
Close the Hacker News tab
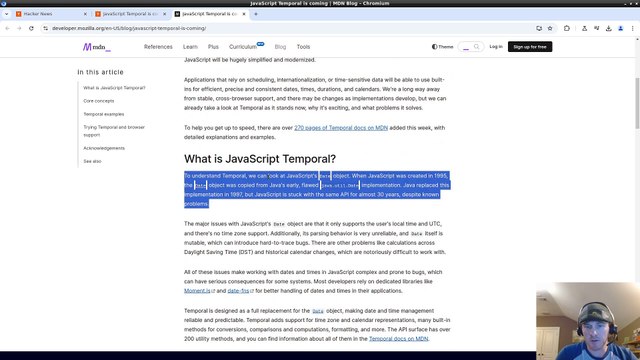click(x=85, y=14)
